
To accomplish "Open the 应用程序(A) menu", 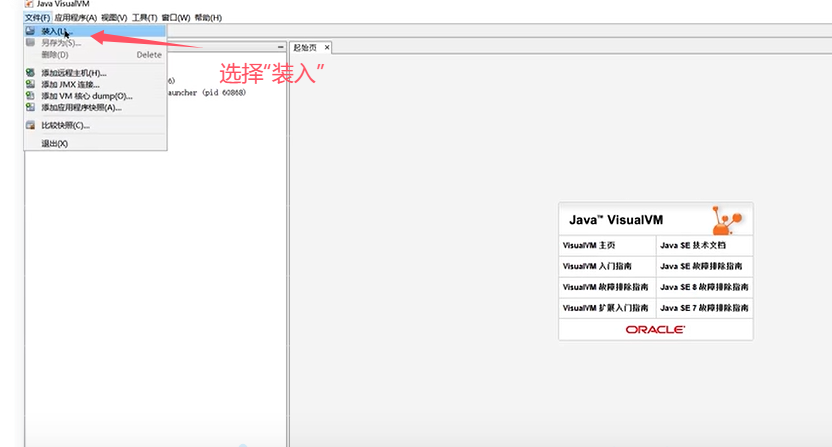I will (75, 18).
